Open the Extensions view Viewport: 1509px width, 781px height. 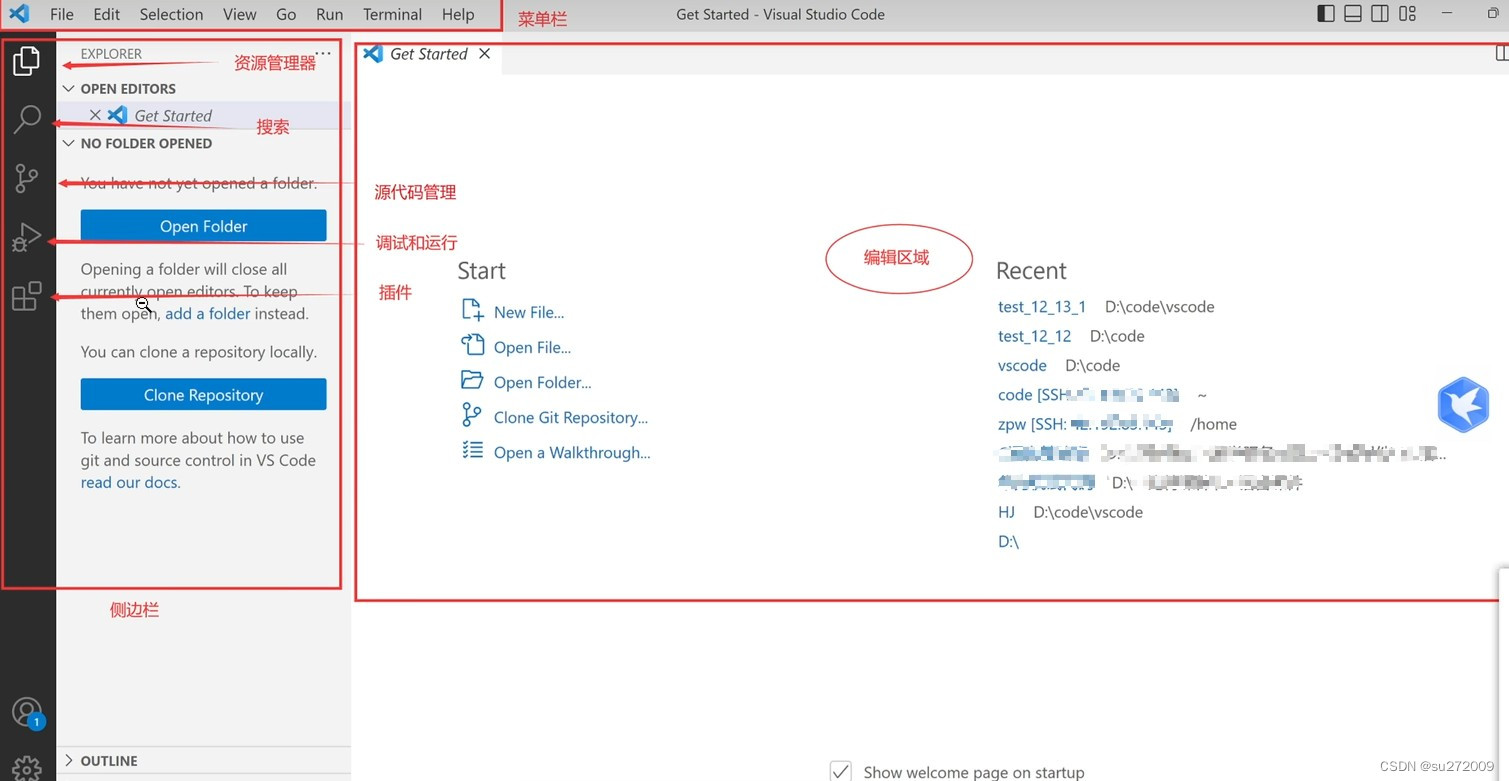[26, 296]
